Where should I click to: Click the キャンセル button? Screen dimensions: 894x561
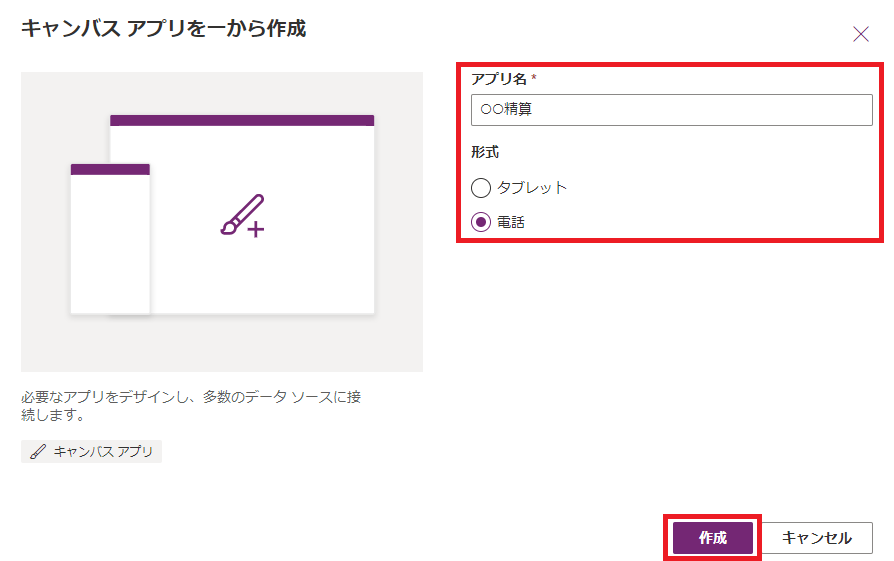816,538
